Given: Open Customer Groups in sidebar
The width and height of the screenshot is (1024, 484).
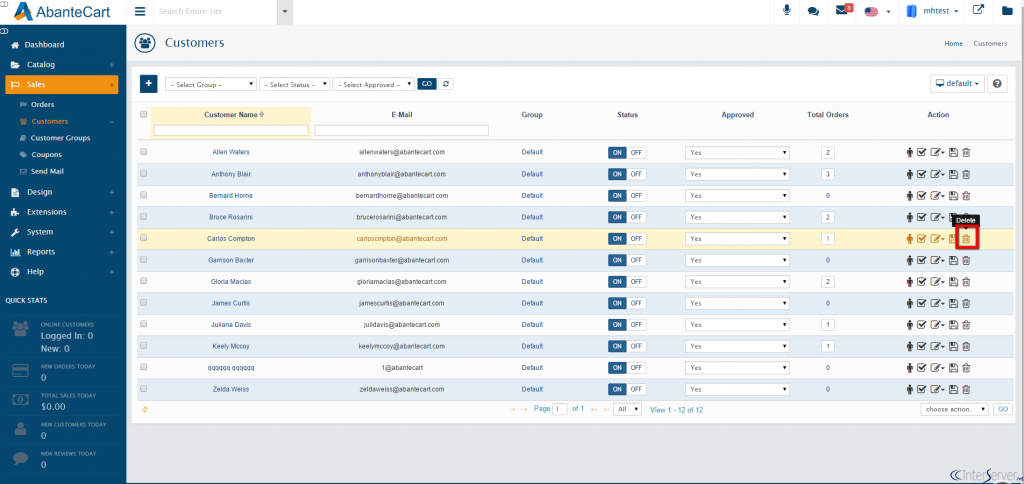Looking at the screenshot, I should 61,138.
